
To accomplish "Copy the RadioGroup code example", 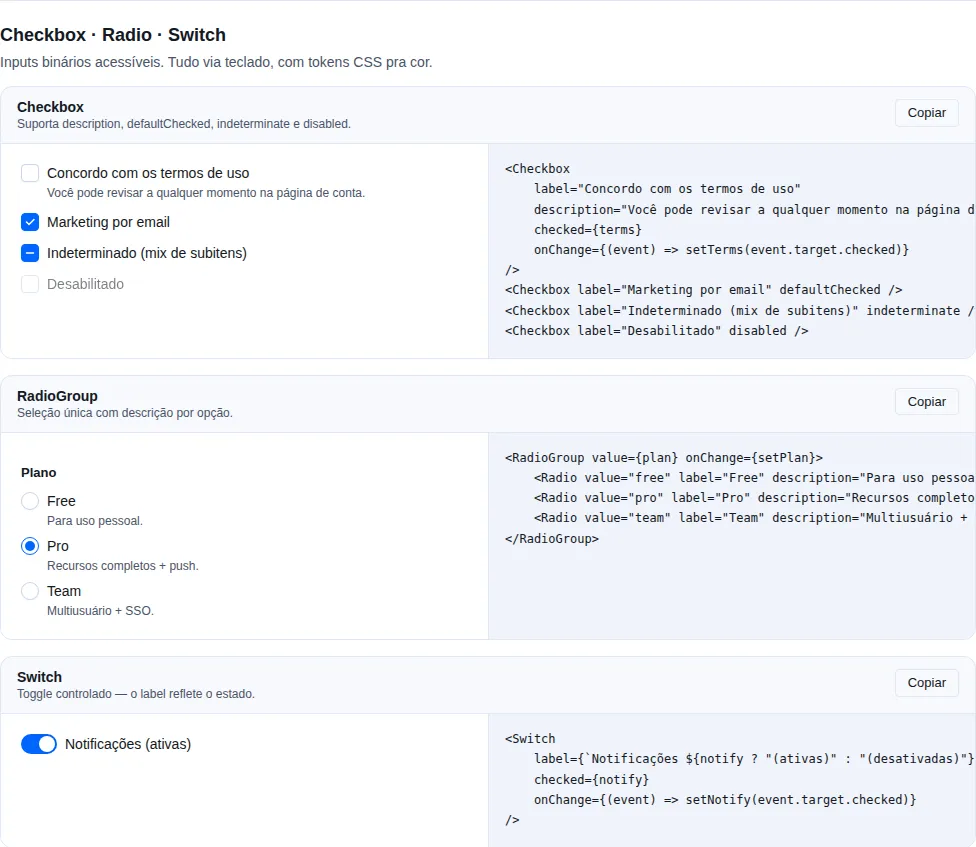I will [x=926, y=401].
